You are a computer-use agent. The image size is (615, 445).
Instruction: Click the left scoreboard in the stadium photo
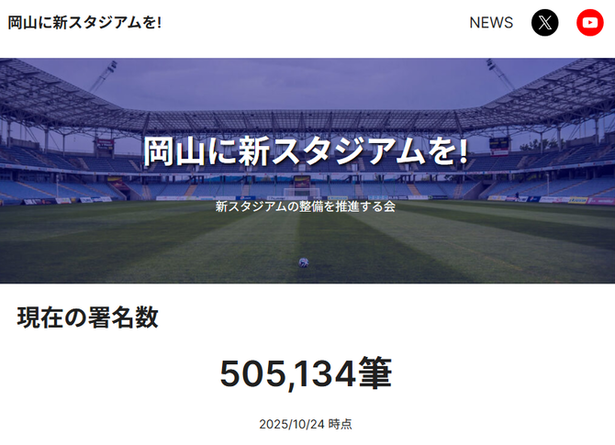[x=105, y=144]
